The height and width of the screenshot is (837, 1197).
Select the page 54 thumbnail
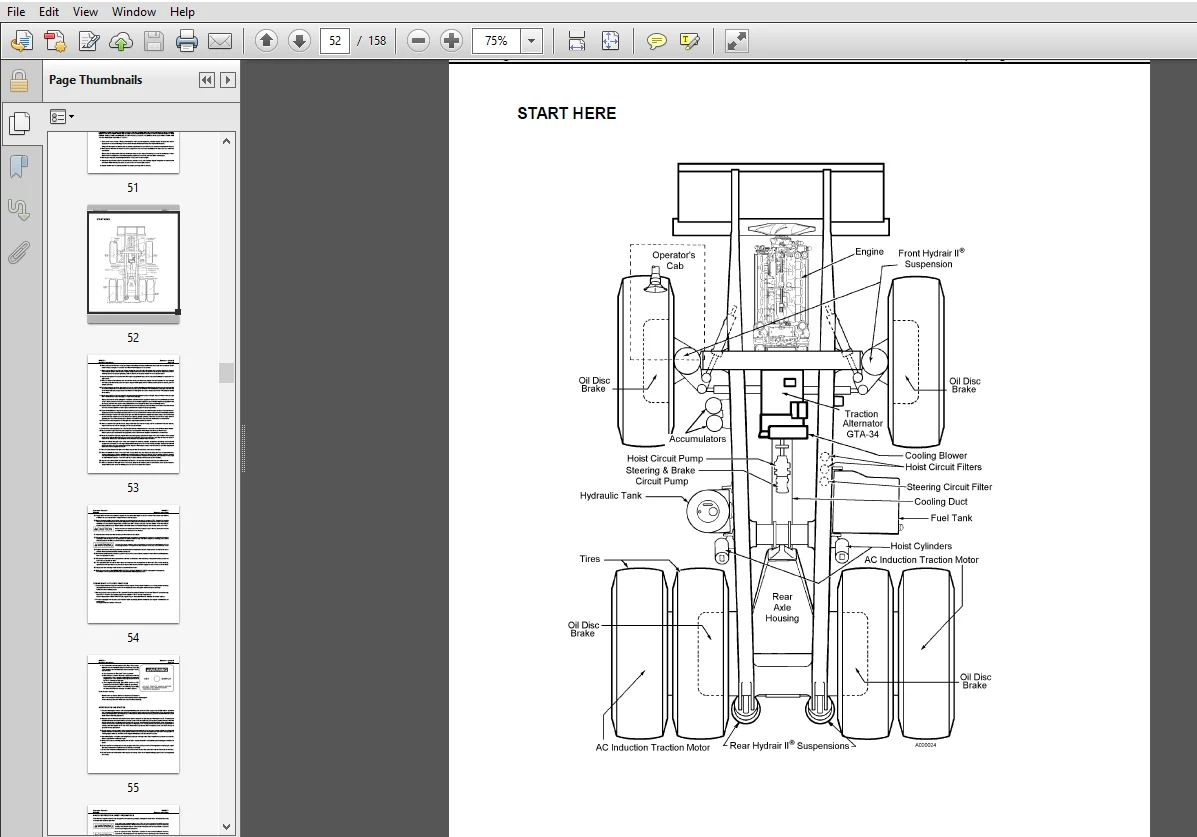tap(133, 564)
